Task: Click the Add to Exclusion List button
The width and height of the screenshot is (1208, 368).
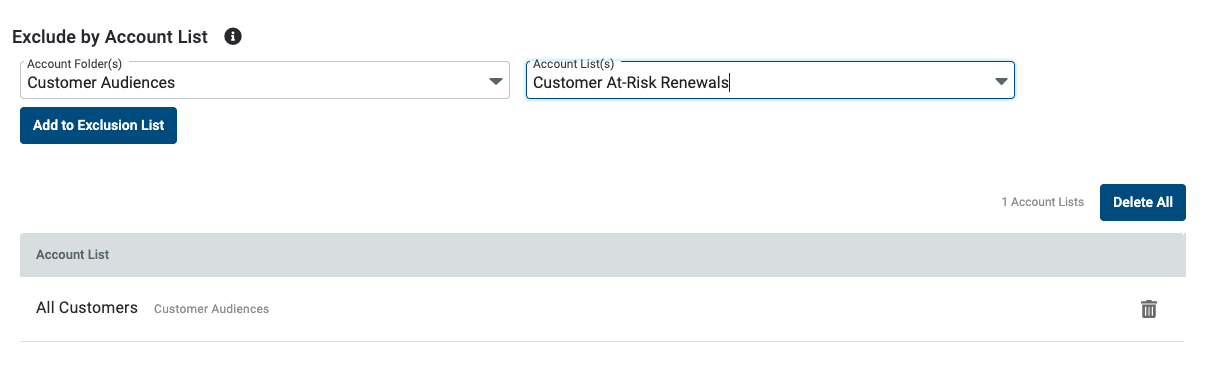Action: [98, 126]
